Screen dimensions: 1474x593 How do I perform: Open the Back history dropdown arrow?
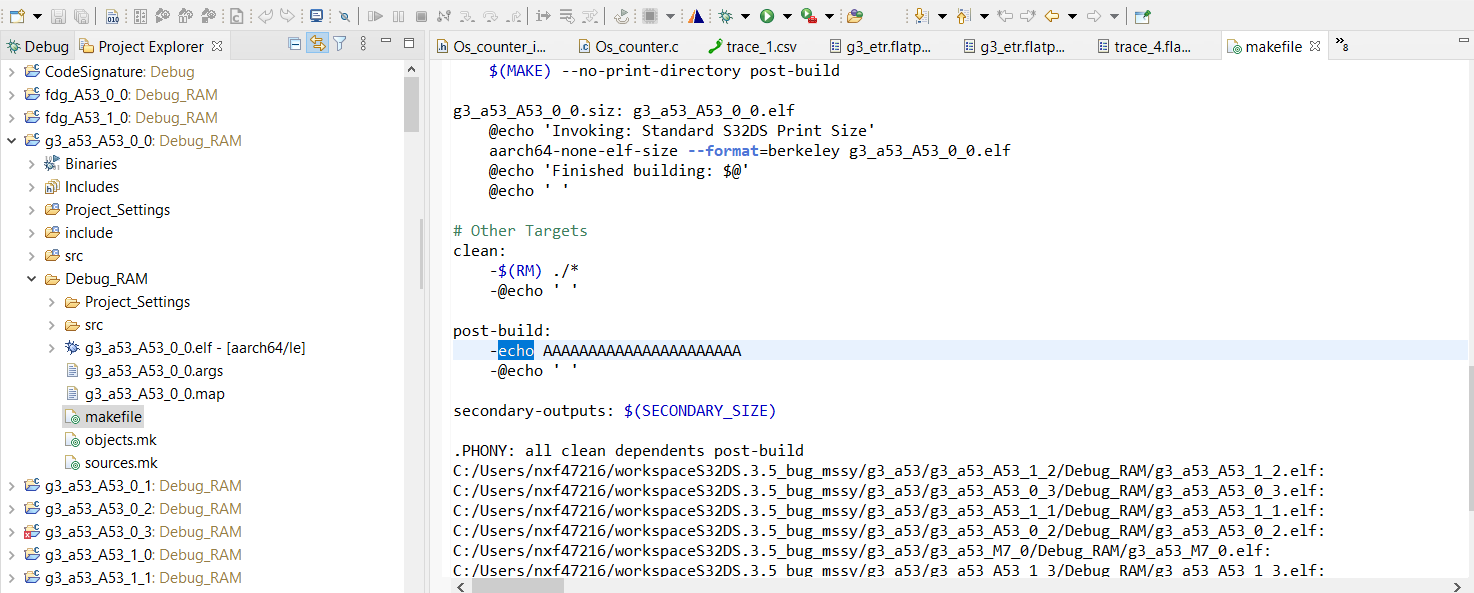pos(1072,16)
